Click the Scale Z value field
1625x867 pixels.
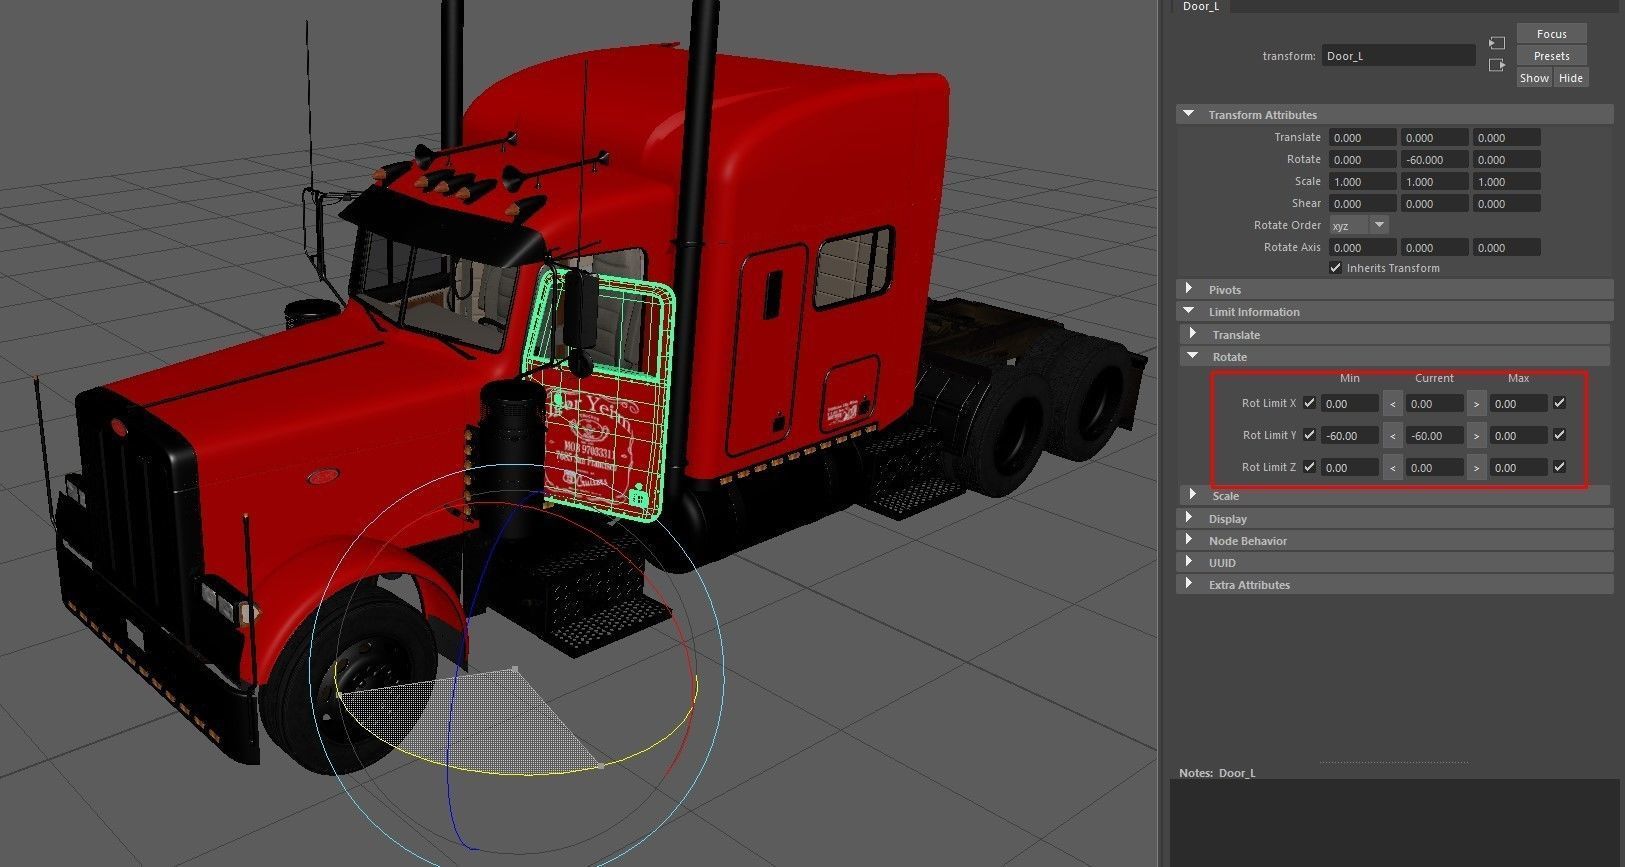coord(1507,182)
